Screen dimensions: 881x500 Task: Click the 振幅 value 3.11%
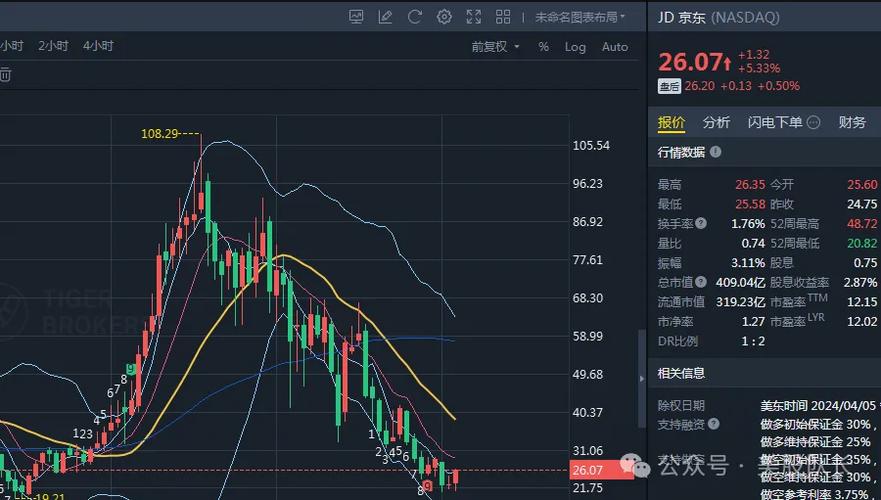(748, 262)
